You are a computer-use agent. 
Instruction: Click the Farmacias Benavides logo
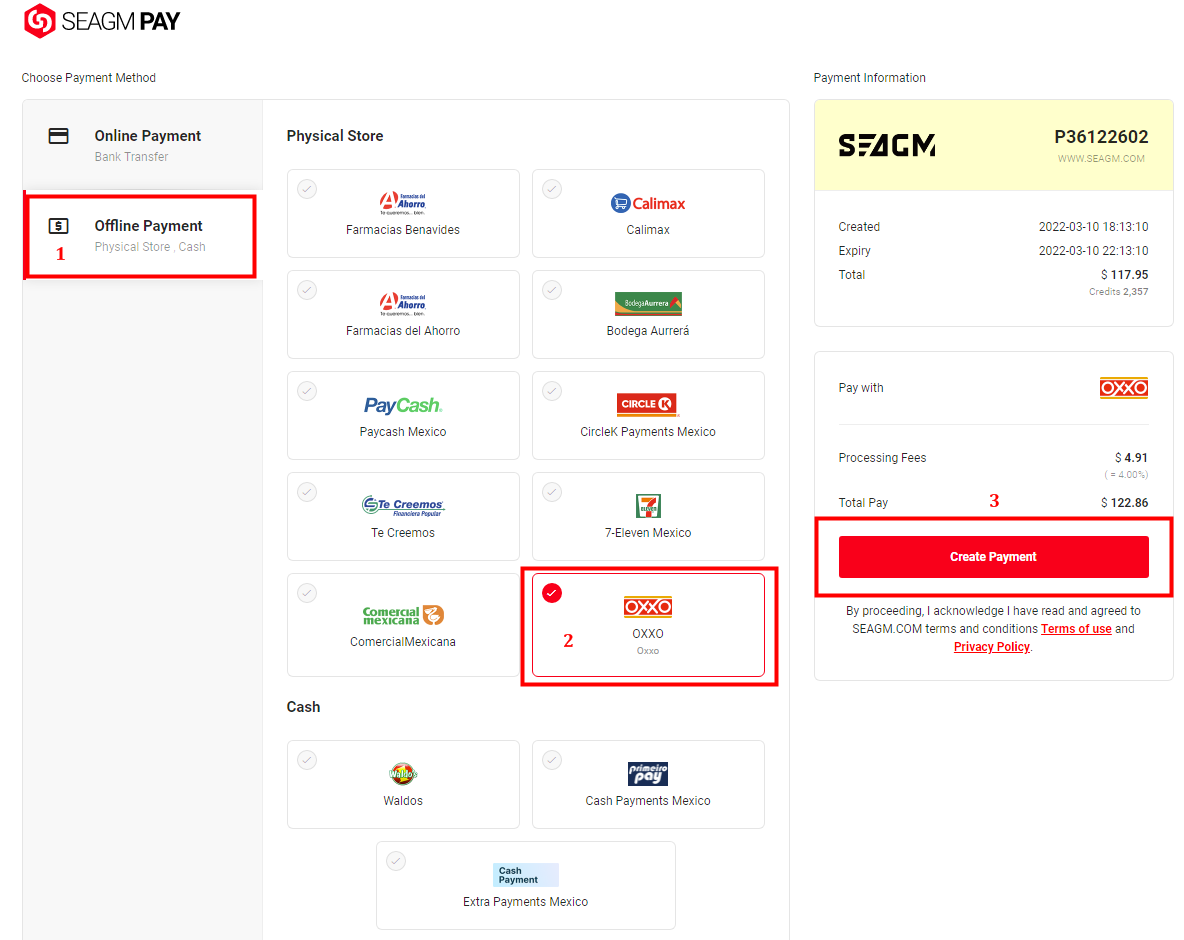pyautogui.click(x=402, y=203)
